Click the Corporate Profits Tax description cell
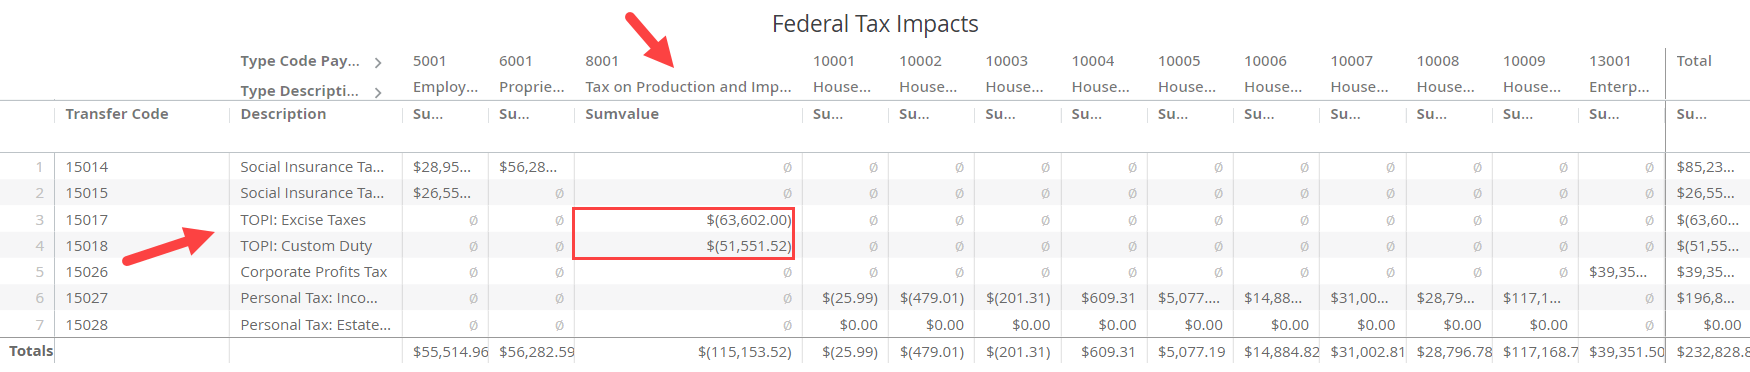 tap(314, 272)
